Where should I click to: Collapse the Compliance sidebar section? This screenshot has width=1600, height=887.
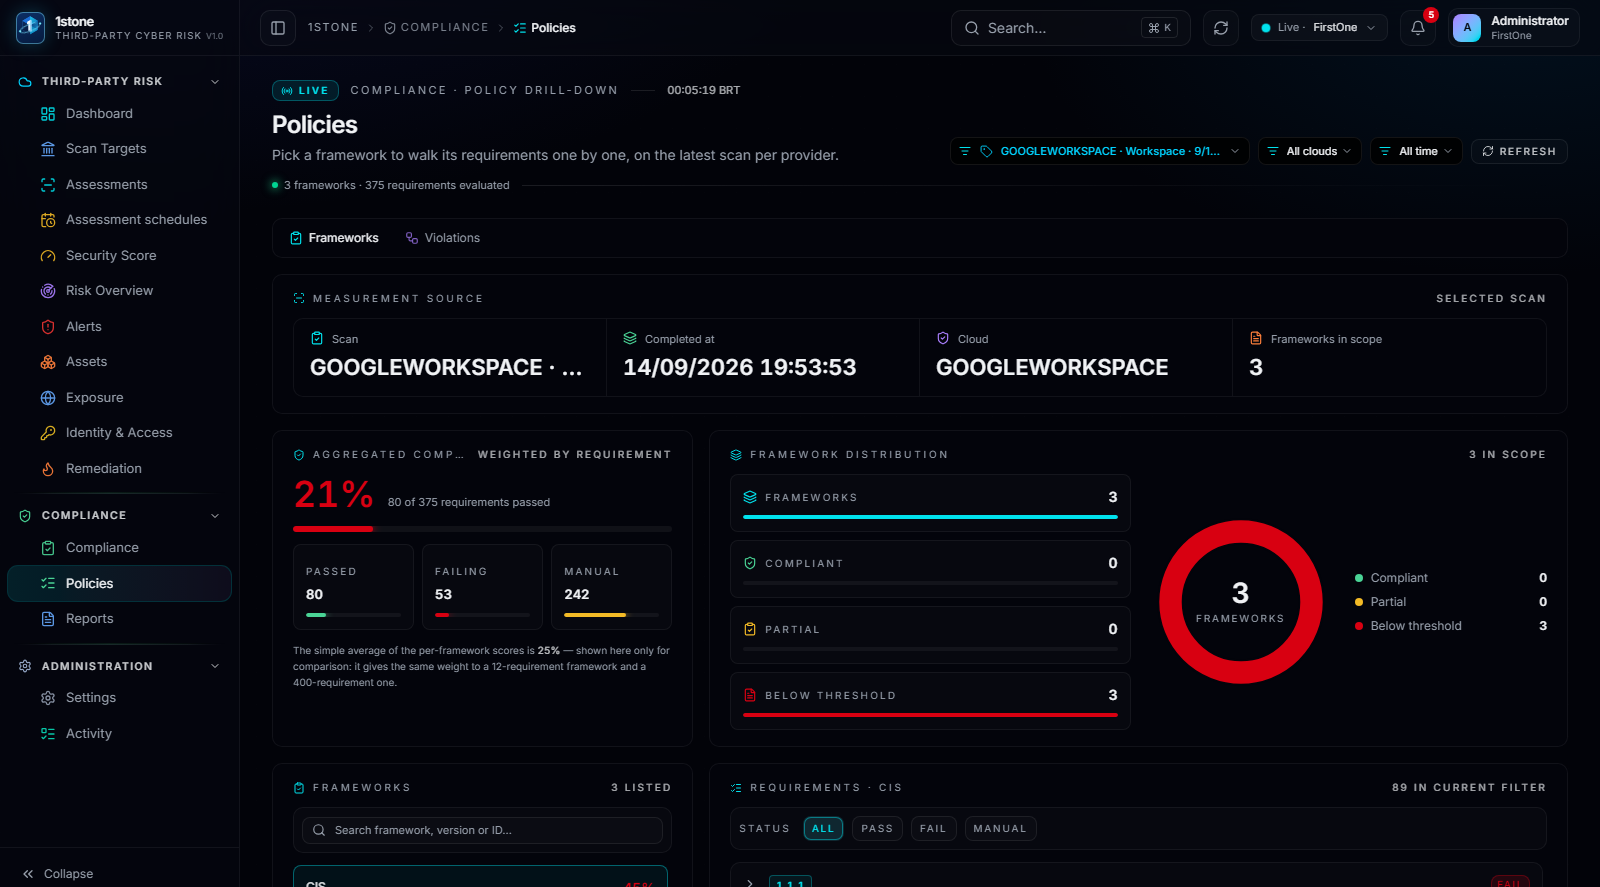(215, 516)
